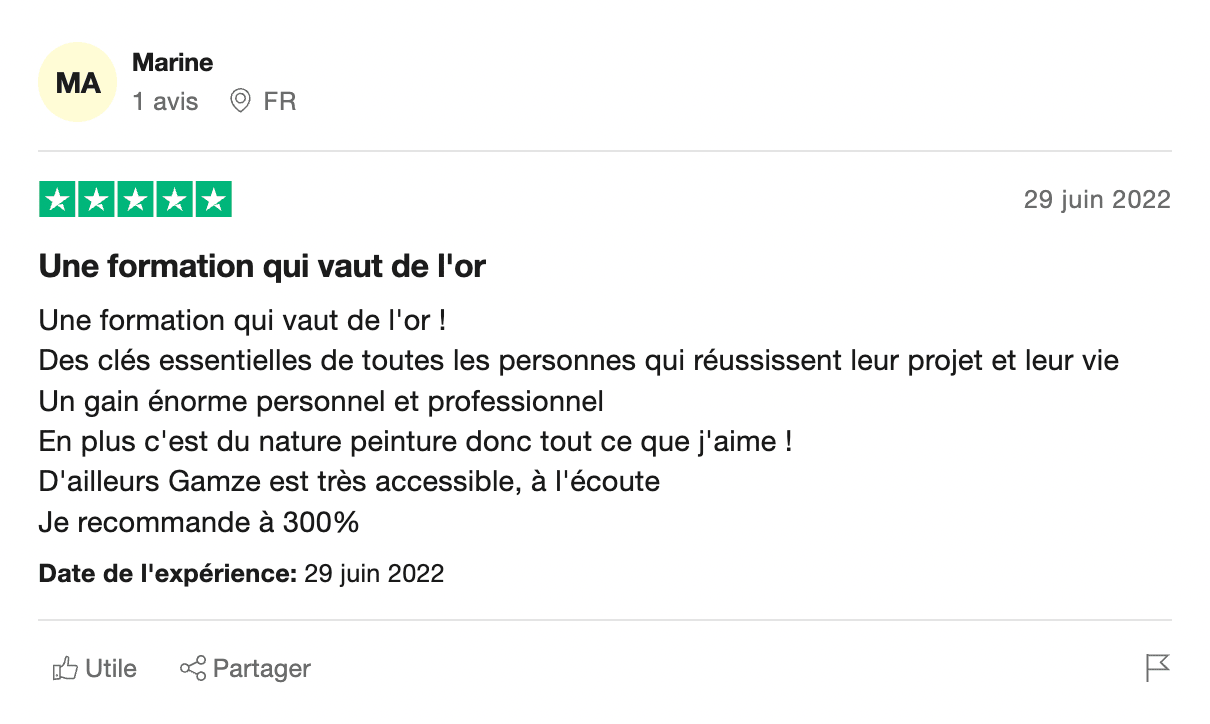The height and width of the screenshot is (724, 1210).
Task: Mark review as helpful via Utile label
Action: 111,668
